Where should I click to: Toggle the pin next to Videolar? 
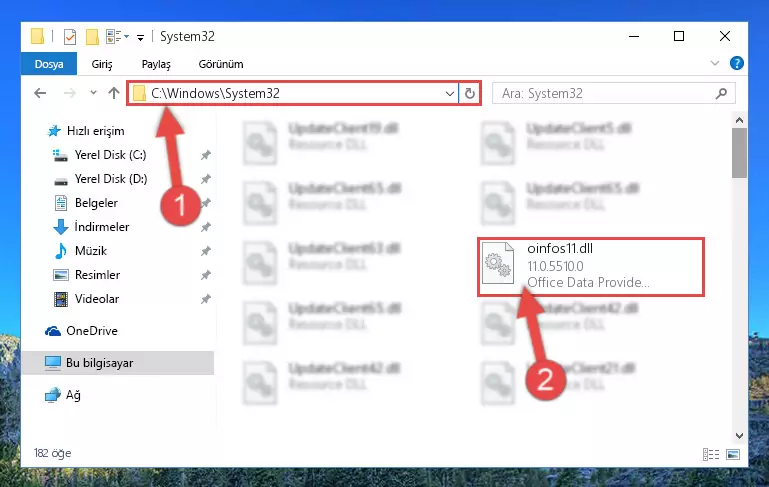[x=205, y=299]
